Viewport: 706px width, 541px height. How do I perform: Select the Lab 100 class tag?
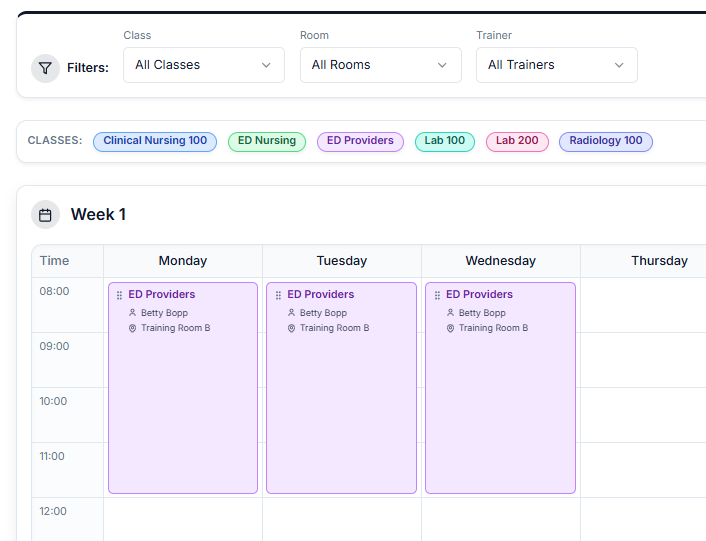445,141
